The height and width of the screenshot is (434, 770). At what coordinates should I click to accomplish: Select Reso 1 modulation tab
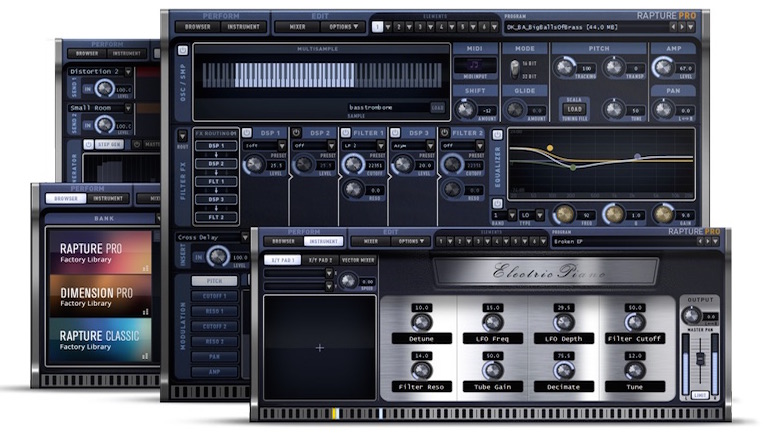(215, 311)
